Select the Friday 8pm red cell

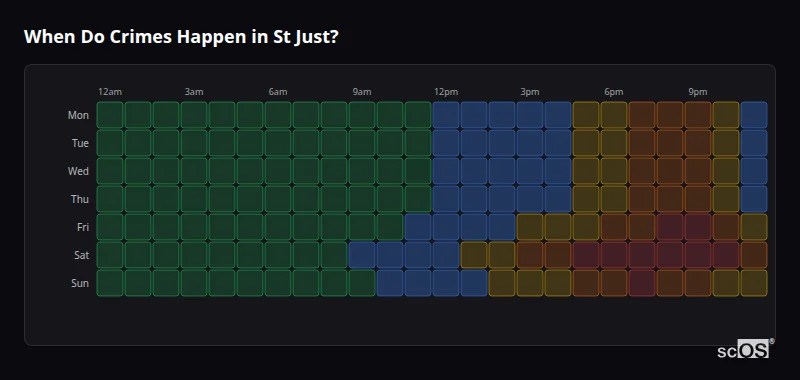(x=670, y=227)
